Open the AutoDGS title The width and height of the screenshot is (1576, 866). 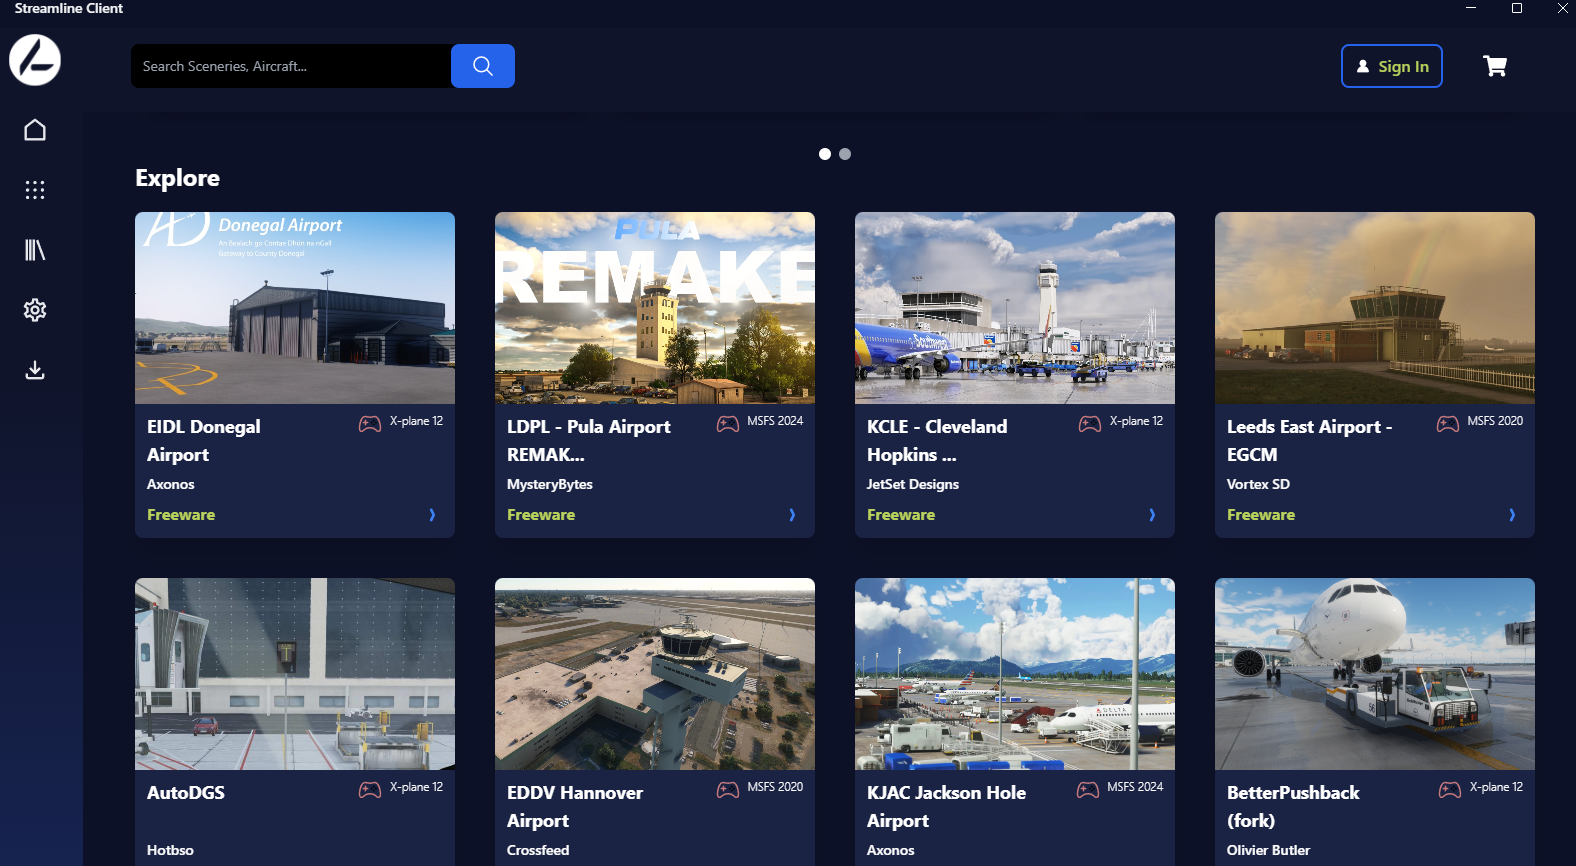coord(186,793)
